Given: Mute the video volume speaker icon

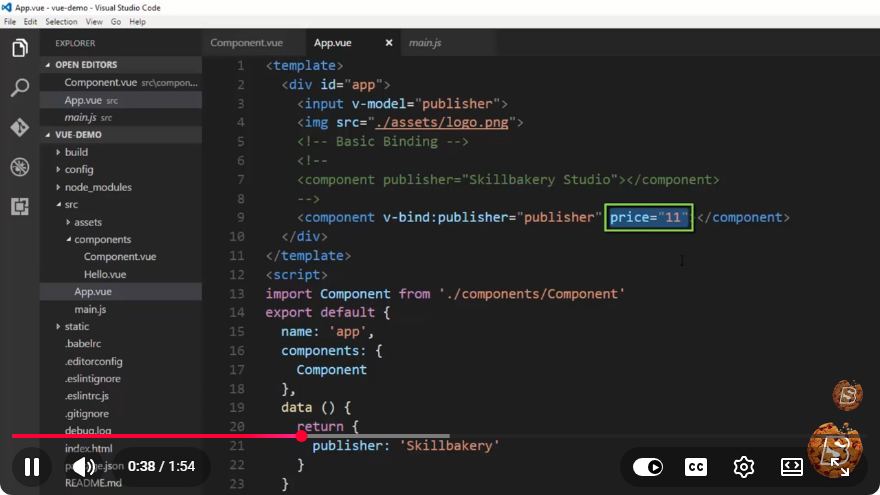Looking at the screenshot, I should [84, 466].
